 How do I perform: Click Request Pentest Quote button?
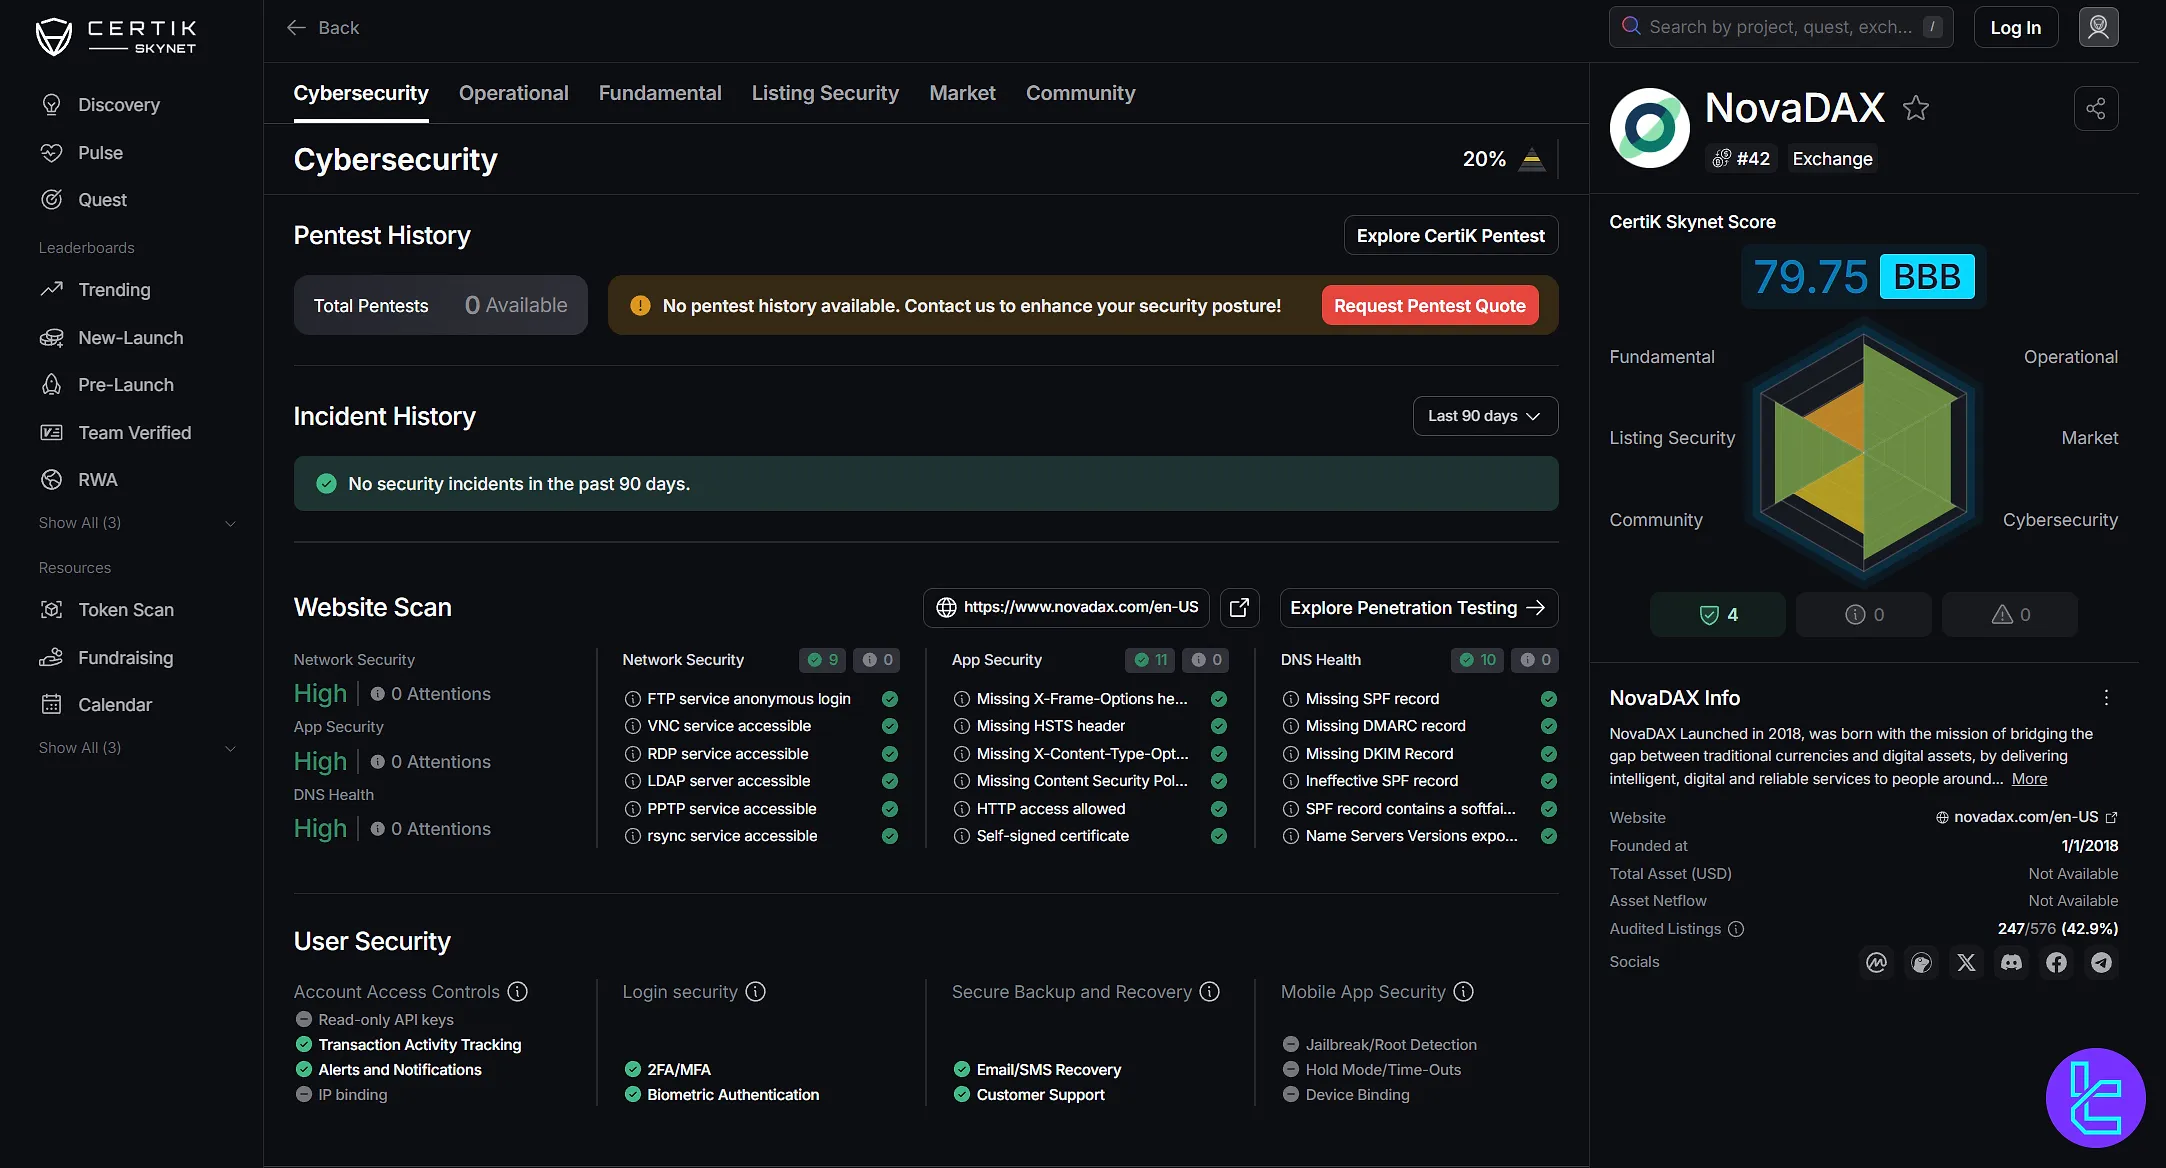tap(1429, 306)
